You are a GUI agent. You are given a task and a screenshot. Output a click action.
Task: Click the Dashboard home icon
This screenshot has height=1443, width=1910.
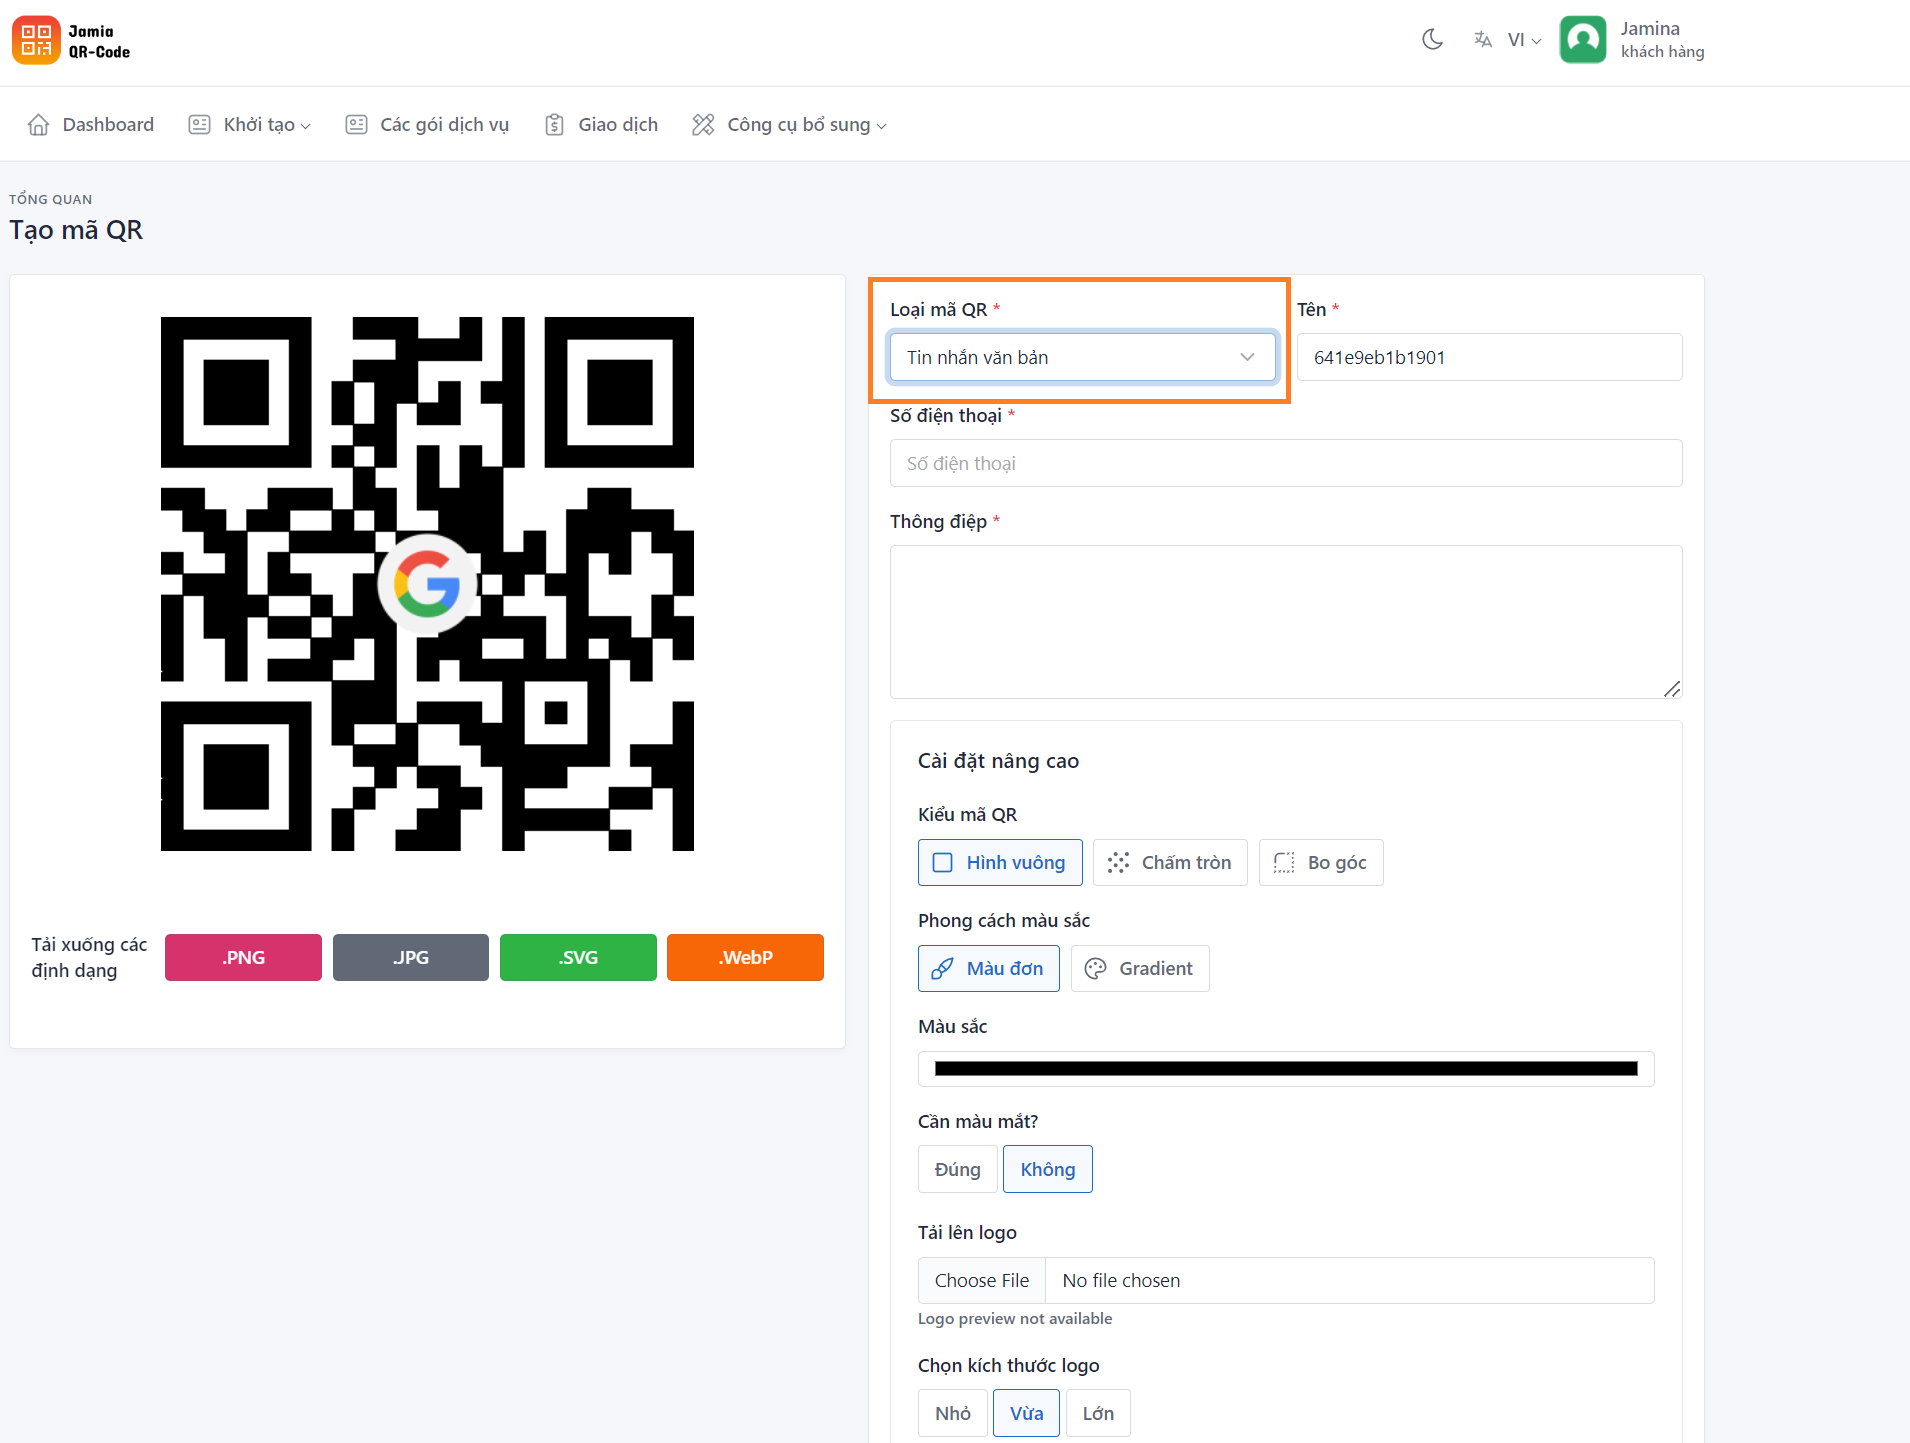39,124
